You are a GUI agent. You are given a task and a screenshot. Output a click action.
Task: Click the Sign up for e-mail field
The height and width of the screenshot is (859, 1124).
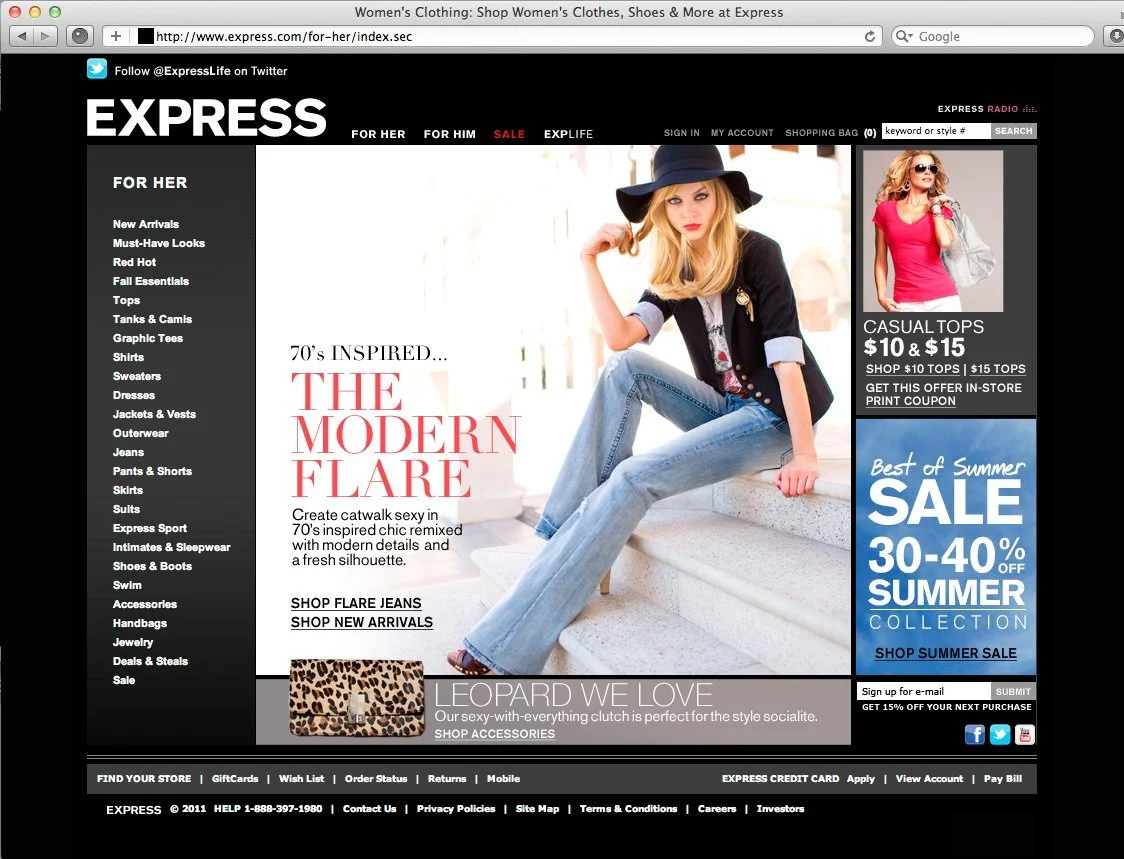tap(923, 691)
